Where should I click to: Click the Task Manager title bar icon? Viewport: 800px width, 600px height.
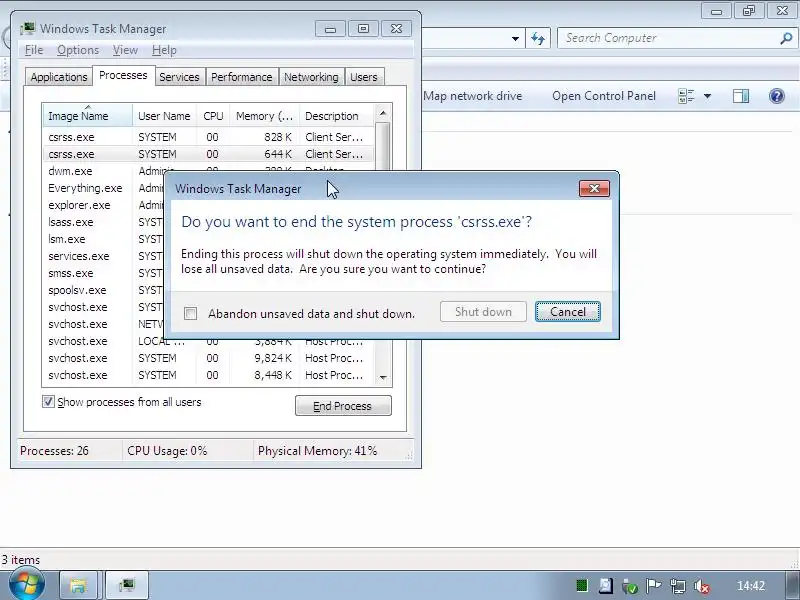click(28, 28)
